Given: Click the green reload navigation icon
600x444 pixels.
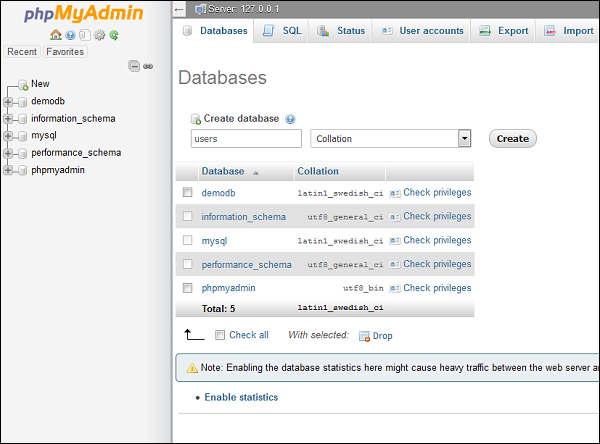Looking at the screenshot, I should [114, 35].
